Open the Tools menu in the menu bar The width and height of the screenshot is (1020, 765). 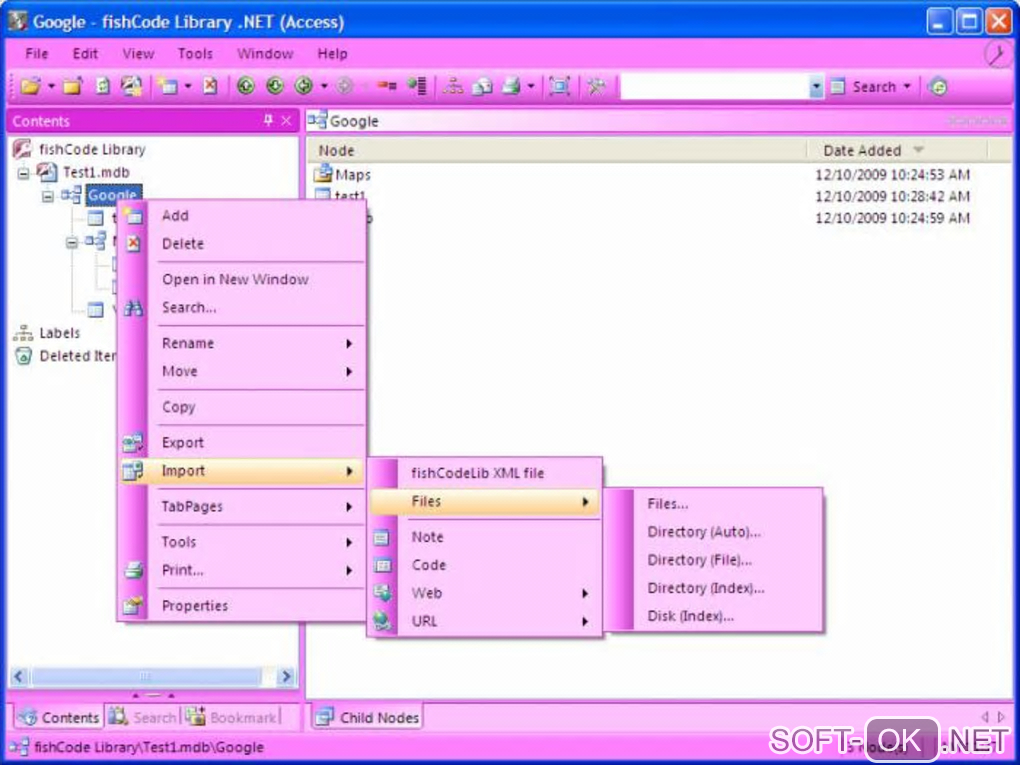[195, 54]
